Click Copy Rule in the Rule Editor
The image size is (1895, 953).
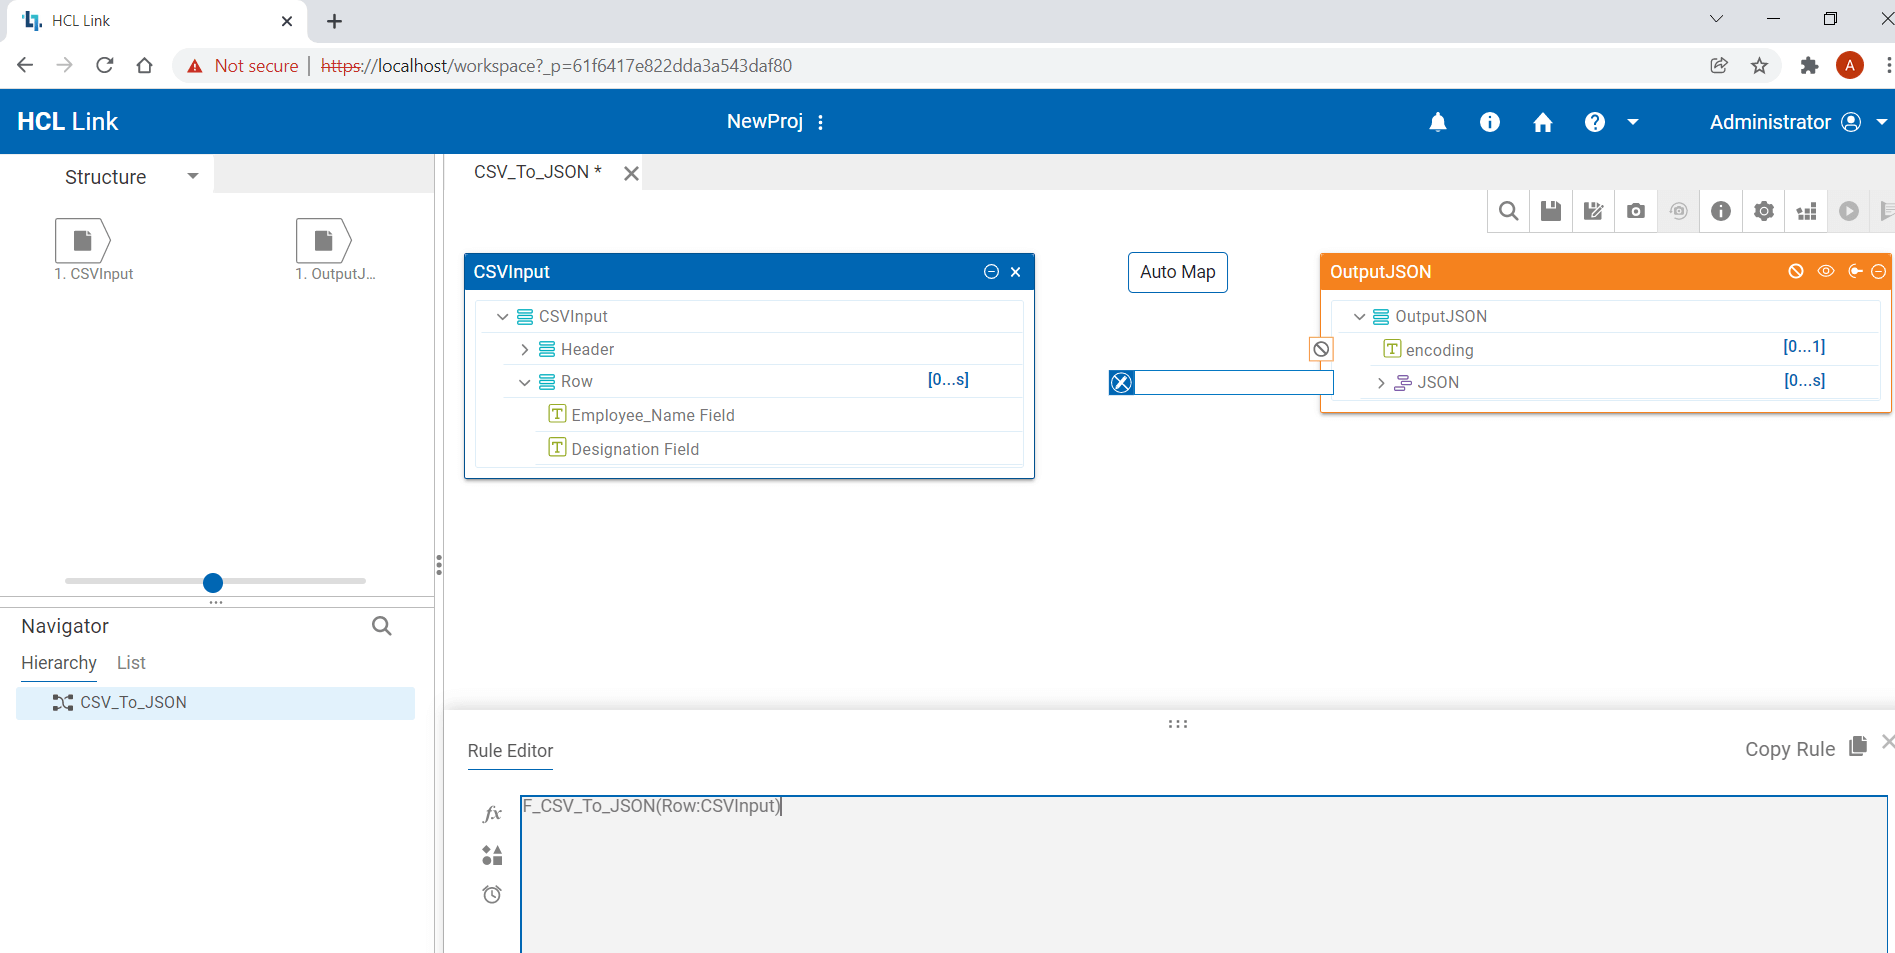click(x=1790, y=749)
